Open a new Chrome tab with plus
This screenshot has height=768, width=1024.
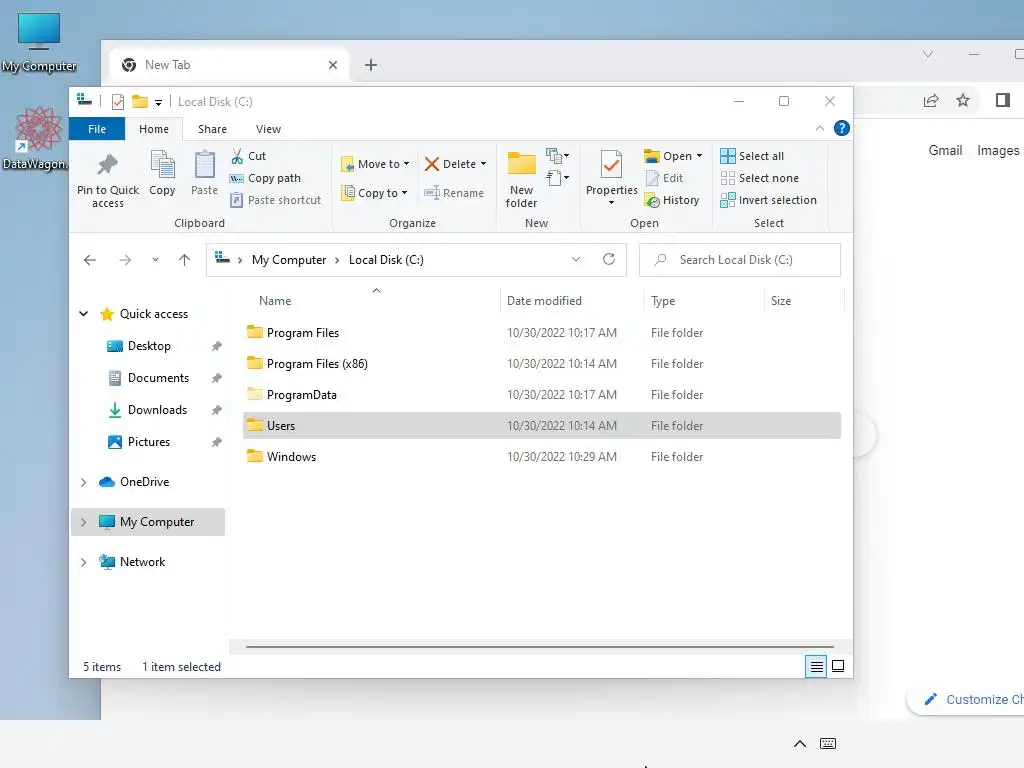pos(370,65)
